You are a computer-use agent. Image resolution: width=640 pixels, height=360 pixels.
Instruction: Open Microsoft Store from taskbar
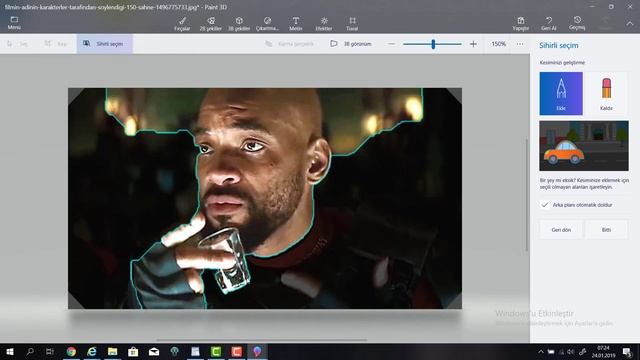[133, 352]
